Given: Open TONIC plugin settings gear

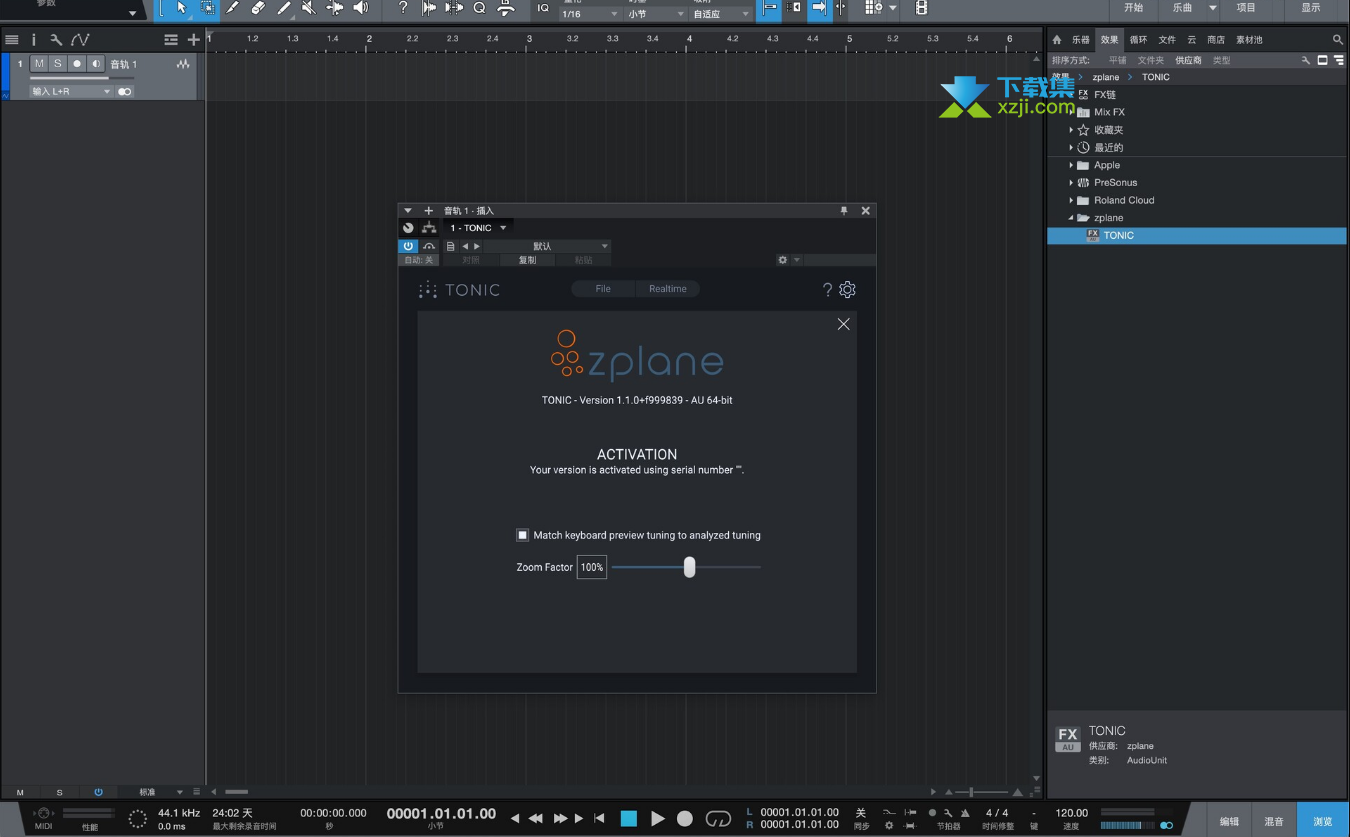Looking at the screenshot, I should pos(847,290).
